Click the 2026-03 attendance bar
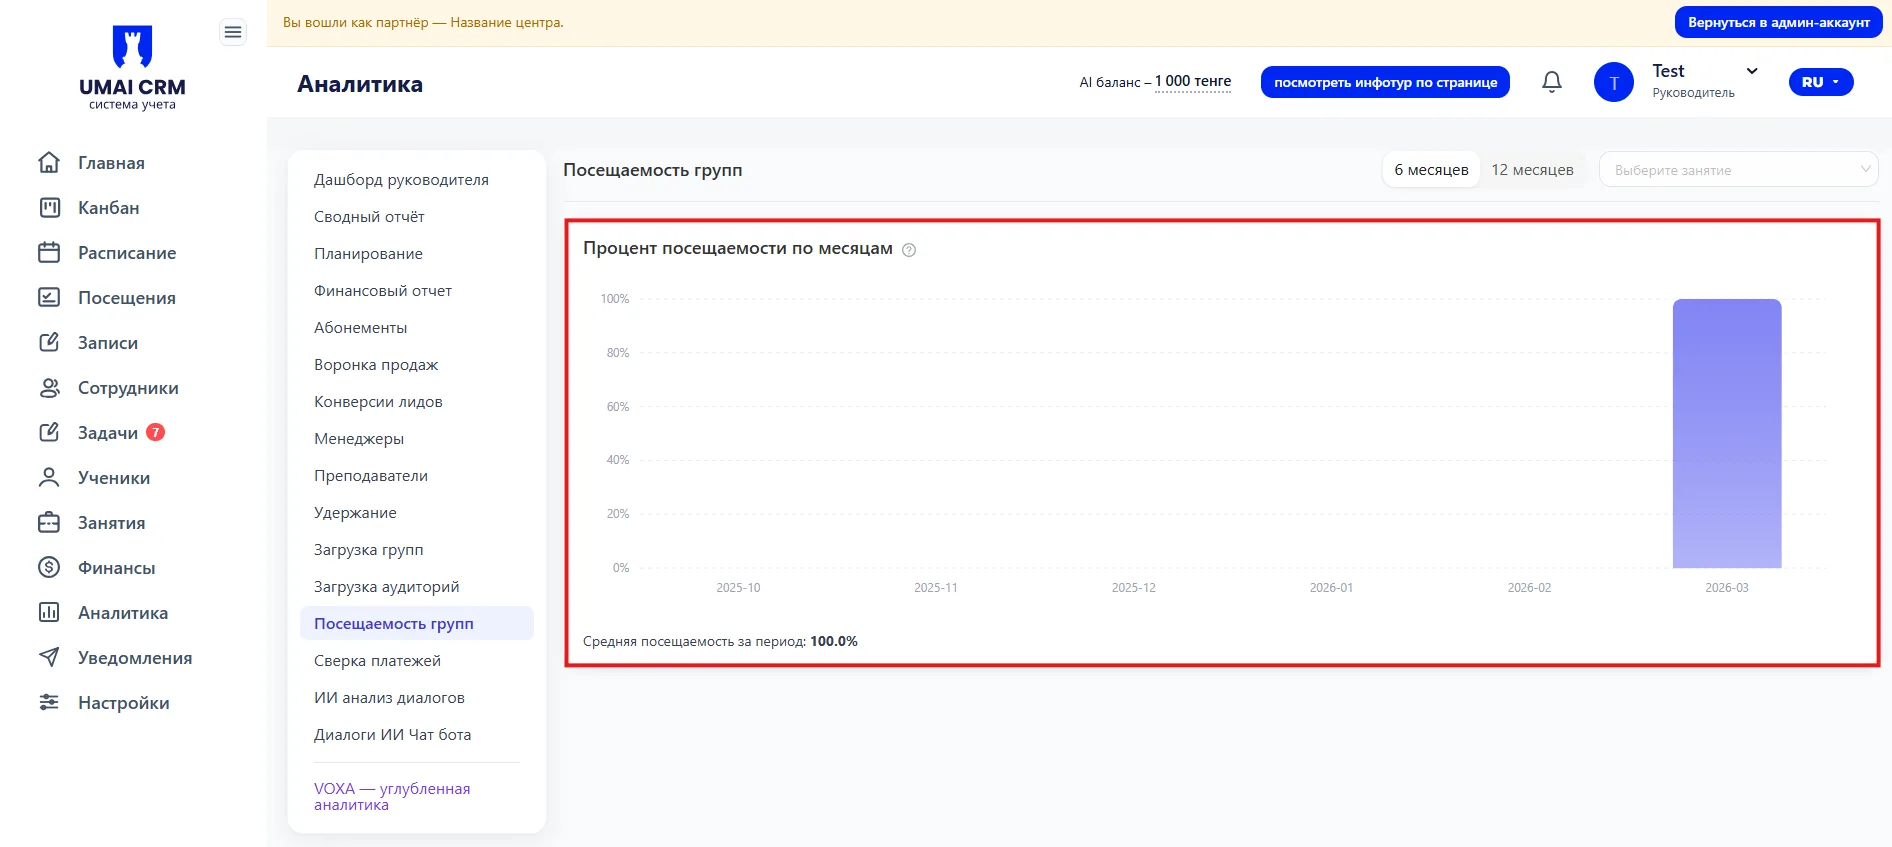Image resolution: width=1892 pixels, height=847 pixels. [x=1727, y=433]
